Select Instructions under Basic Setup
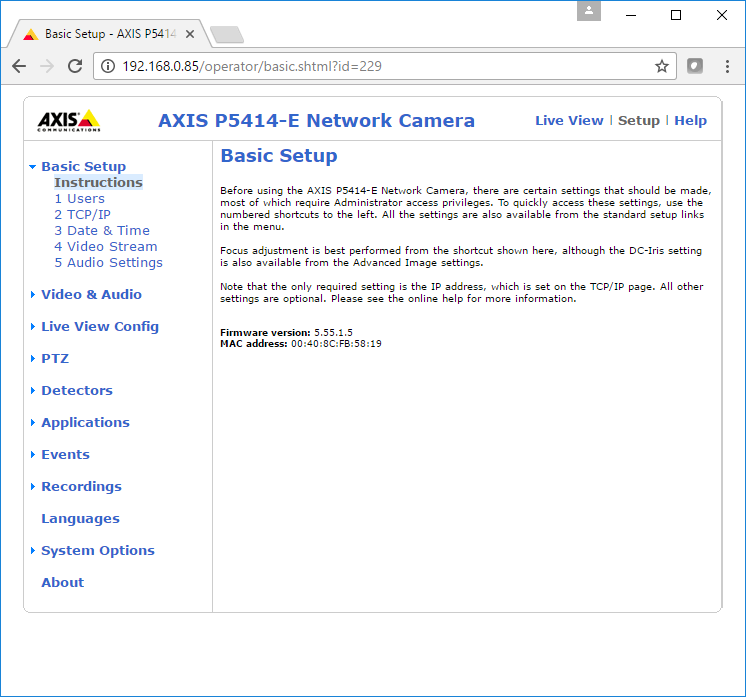 98,182
